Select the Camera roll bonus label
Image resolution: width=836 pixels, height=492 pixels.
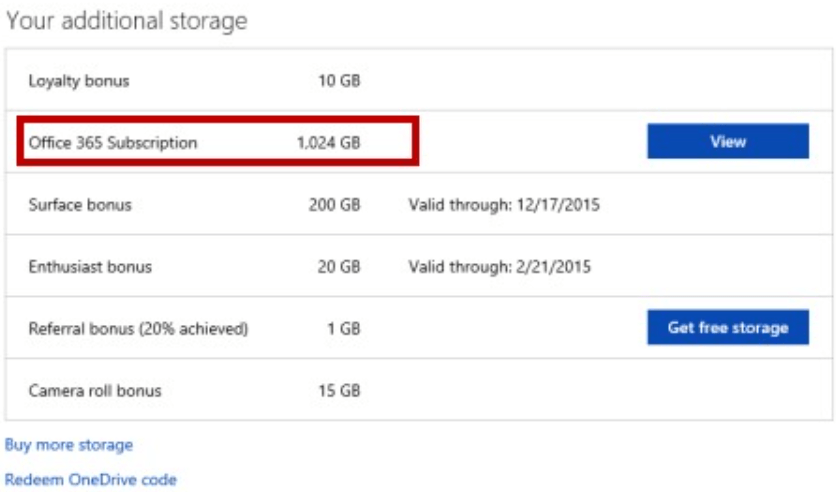click(95, 391)
